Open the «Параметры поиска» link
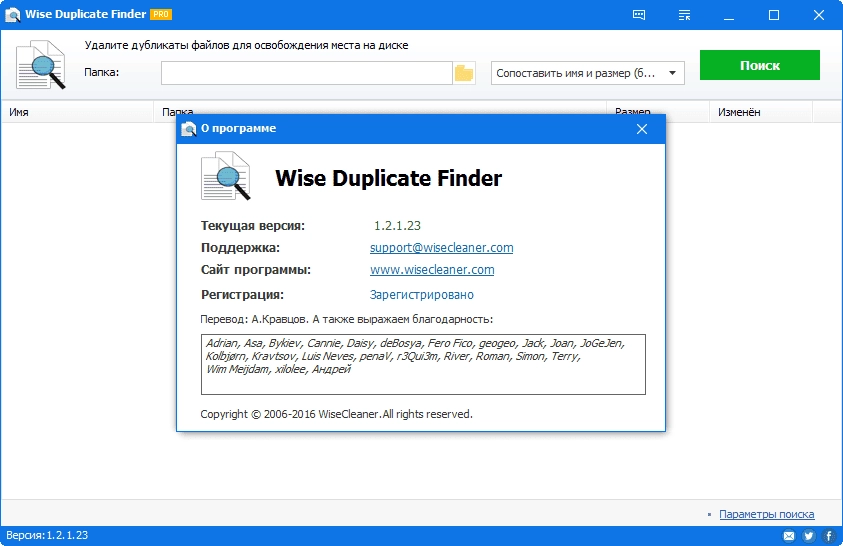Viewport: 843px width, 546px height. tap(767, 514)
